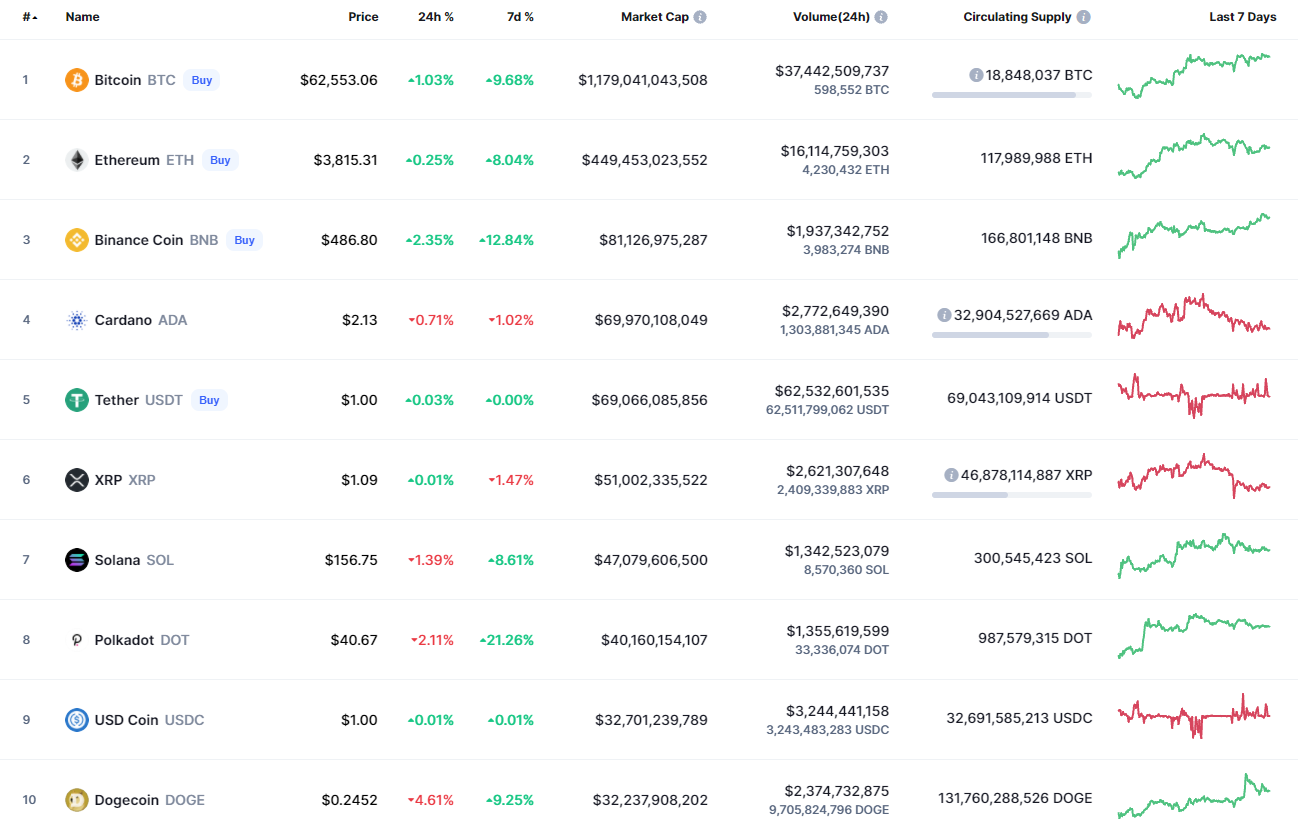The width and height of the screenshot is (1298, 834).
Task: Open the Volume(24h) info icon
Action: point(881,17)
